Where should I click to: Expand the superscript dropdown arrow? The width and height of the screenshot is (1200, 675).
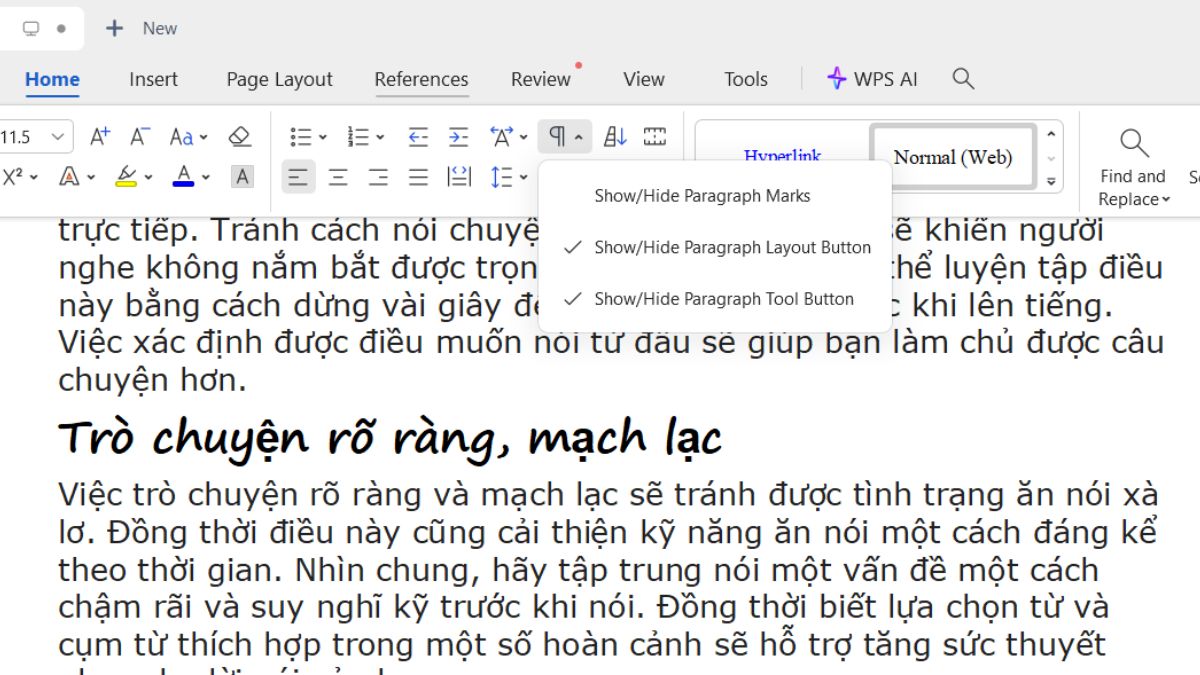(34, 178)
